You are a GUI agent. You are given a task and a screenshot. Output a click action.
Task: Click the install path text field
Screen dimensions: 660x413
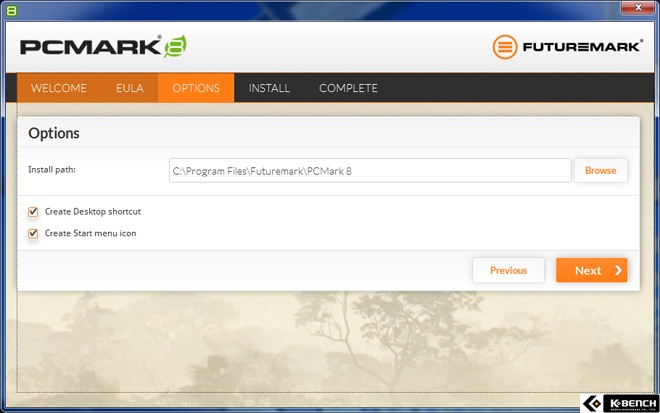click(370, 171)
